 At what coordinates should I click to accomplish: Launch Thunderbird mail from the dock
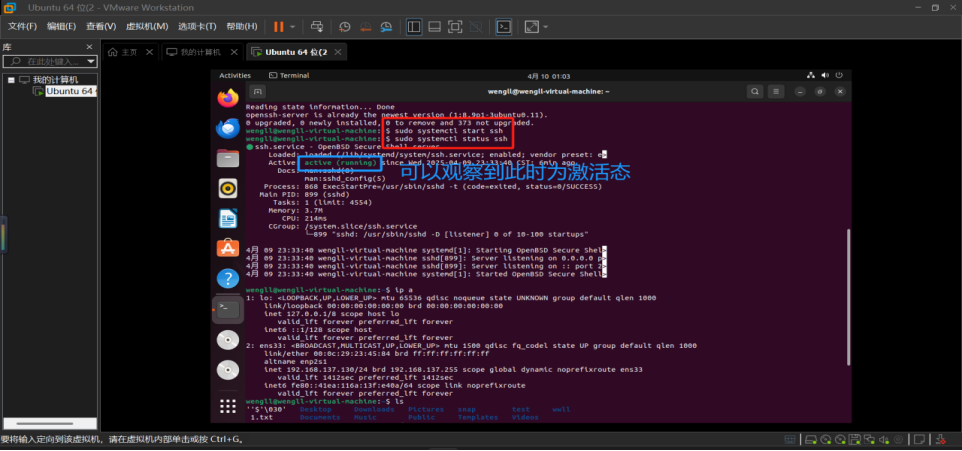[x=228, y=128]
